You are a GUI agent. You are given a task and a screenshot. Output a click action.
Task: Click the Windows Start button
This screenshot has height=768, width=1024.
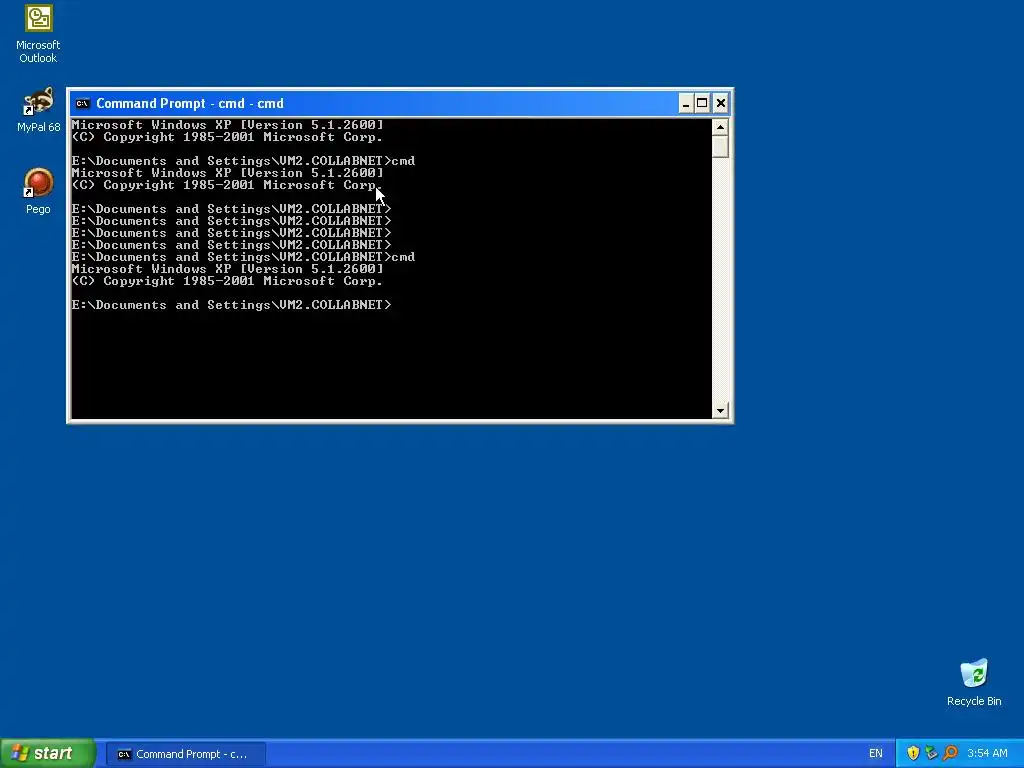48,754
